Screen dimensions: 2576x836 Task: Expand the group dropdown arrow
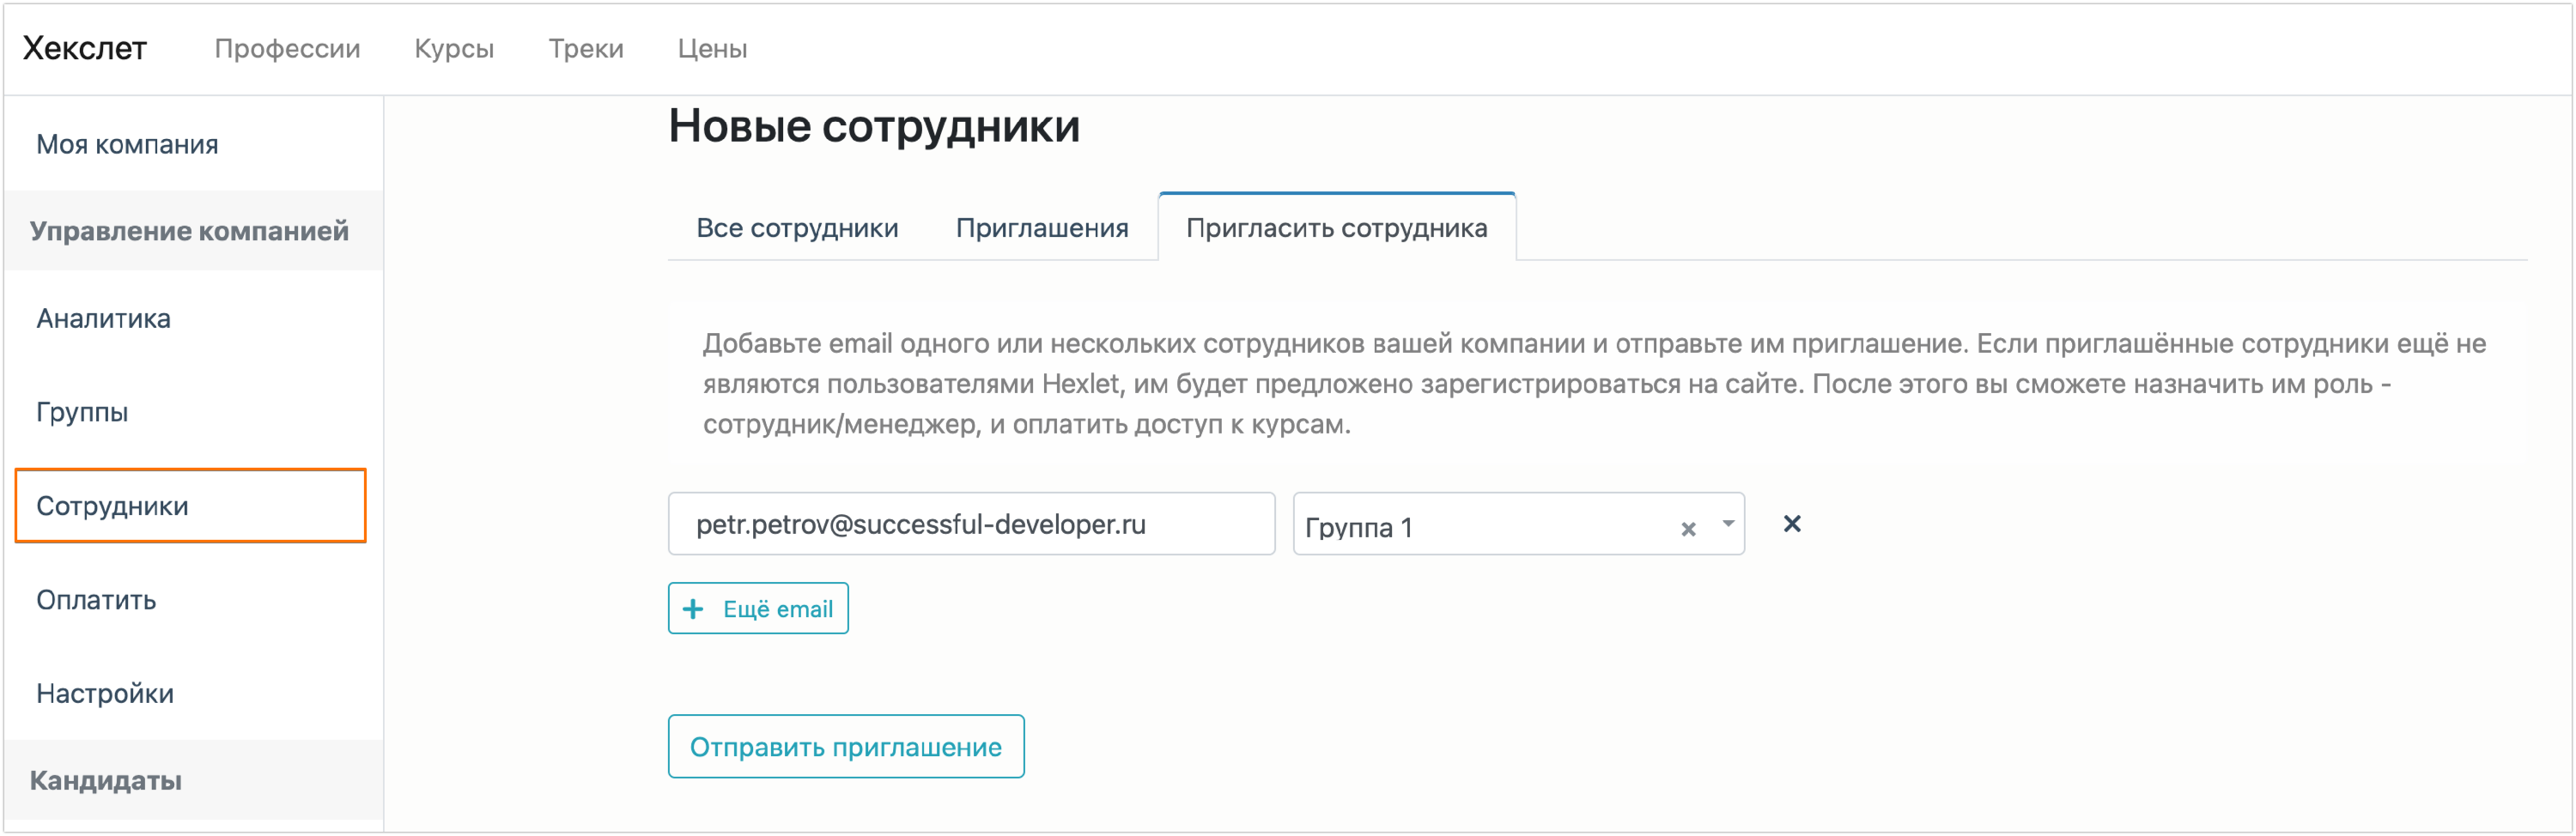pyautogui.click(x=1728, y=524)
